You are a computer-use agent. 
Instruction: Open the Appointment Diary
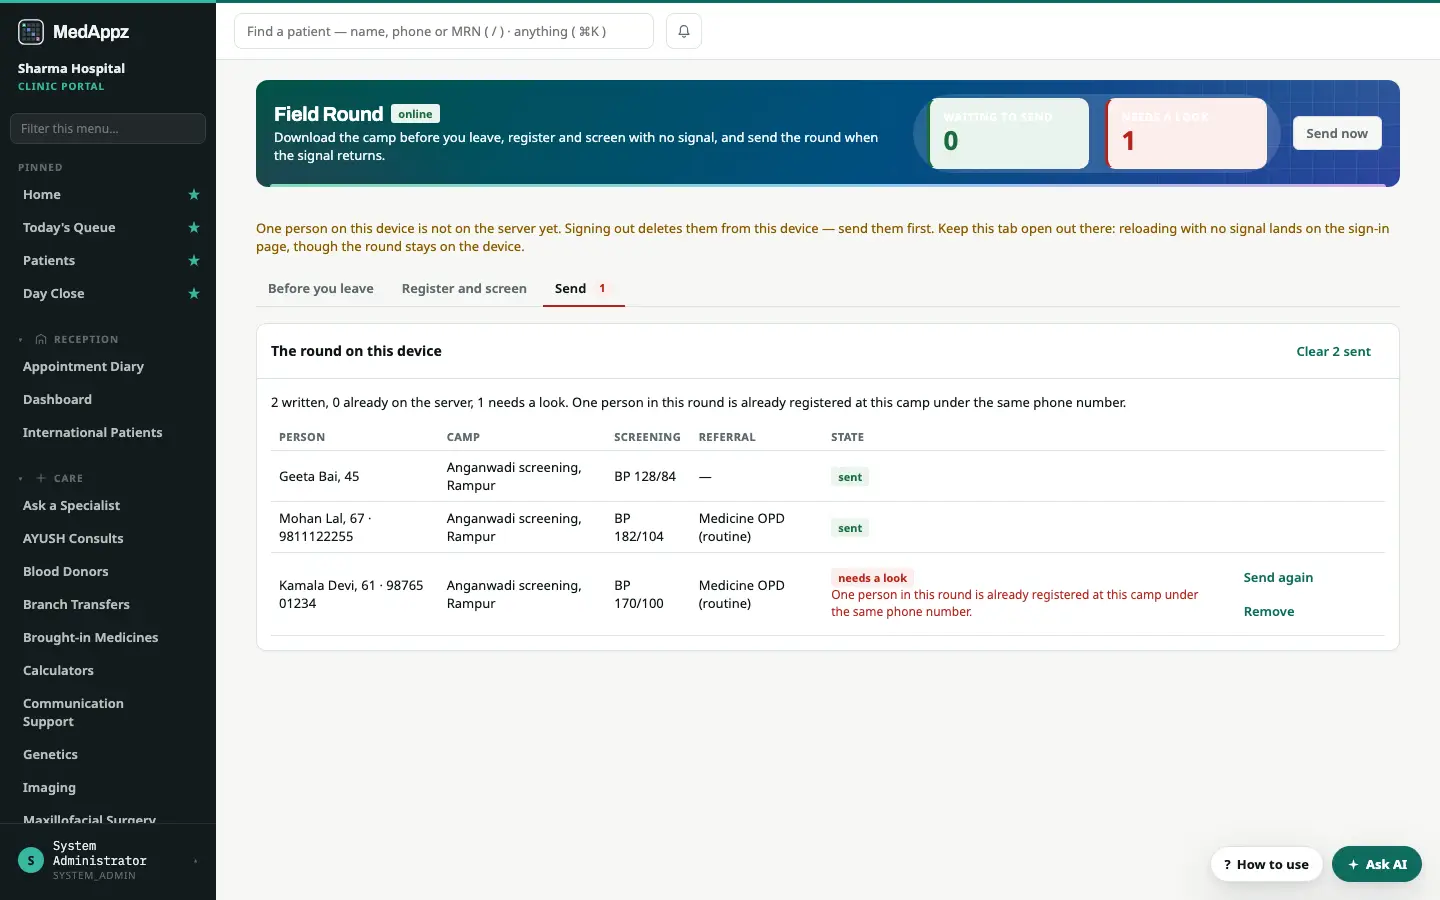pyautogui.click(x=83, y=367)
